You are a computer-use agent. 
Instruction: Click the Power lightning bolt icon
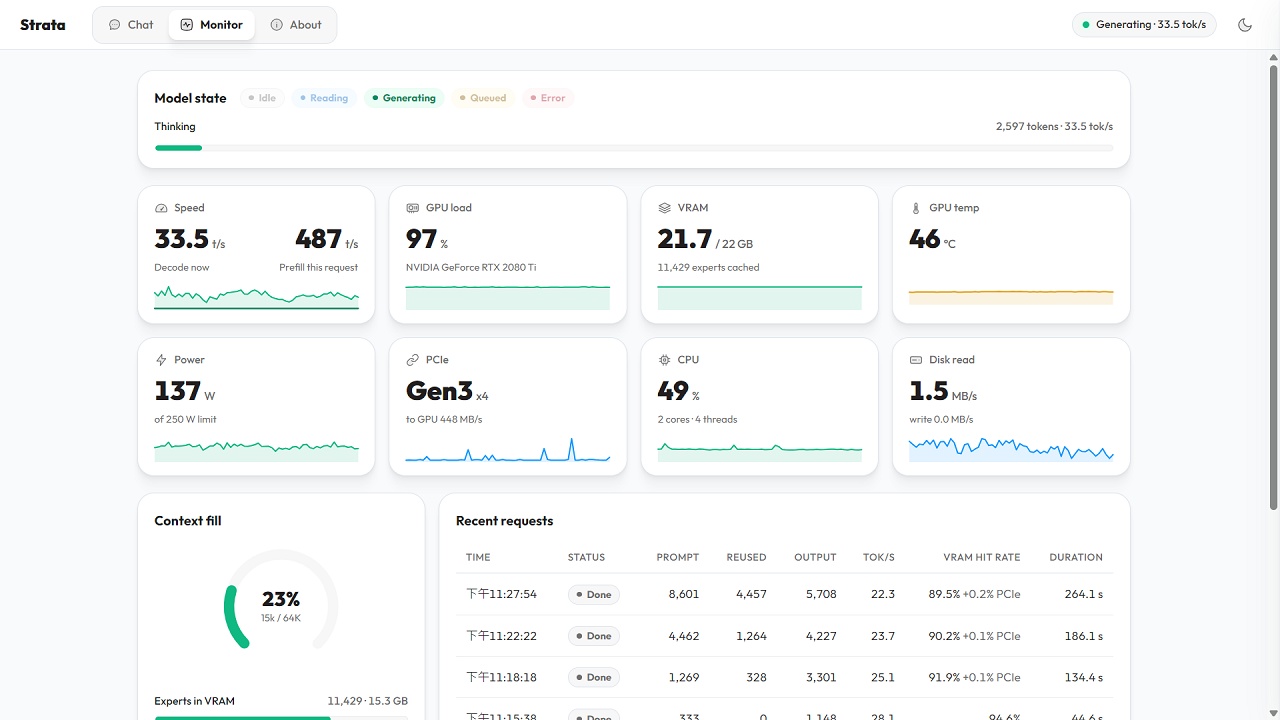(x=161, y=360)
